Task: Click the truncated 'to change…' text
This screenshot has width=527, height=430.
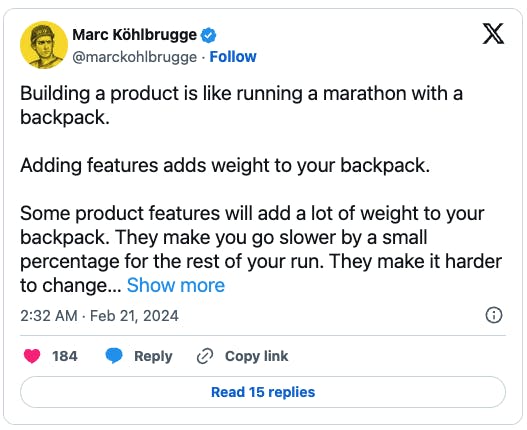Action: click(x=71, y=286)
